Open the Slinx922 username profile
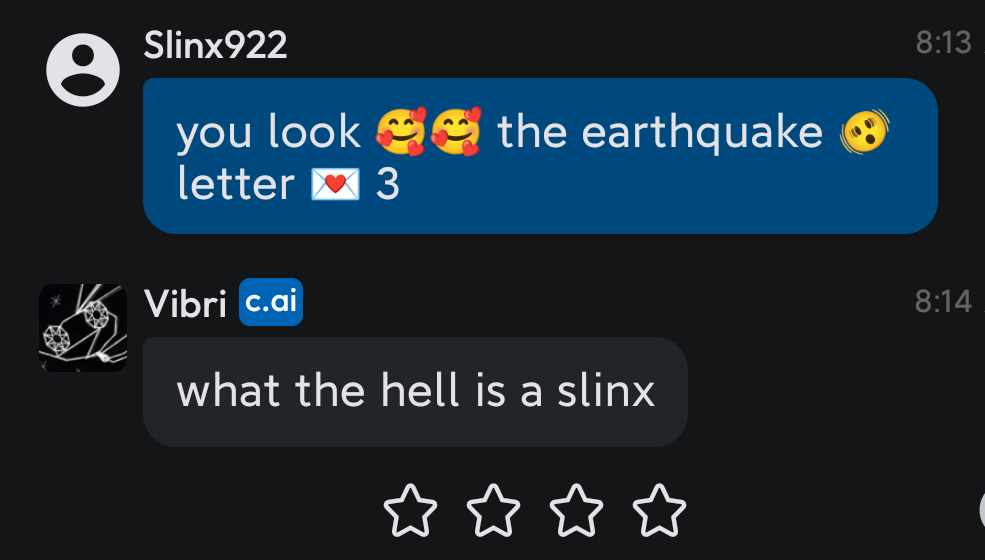This screenshot has width=985, height=560. [x=216, y=44]
